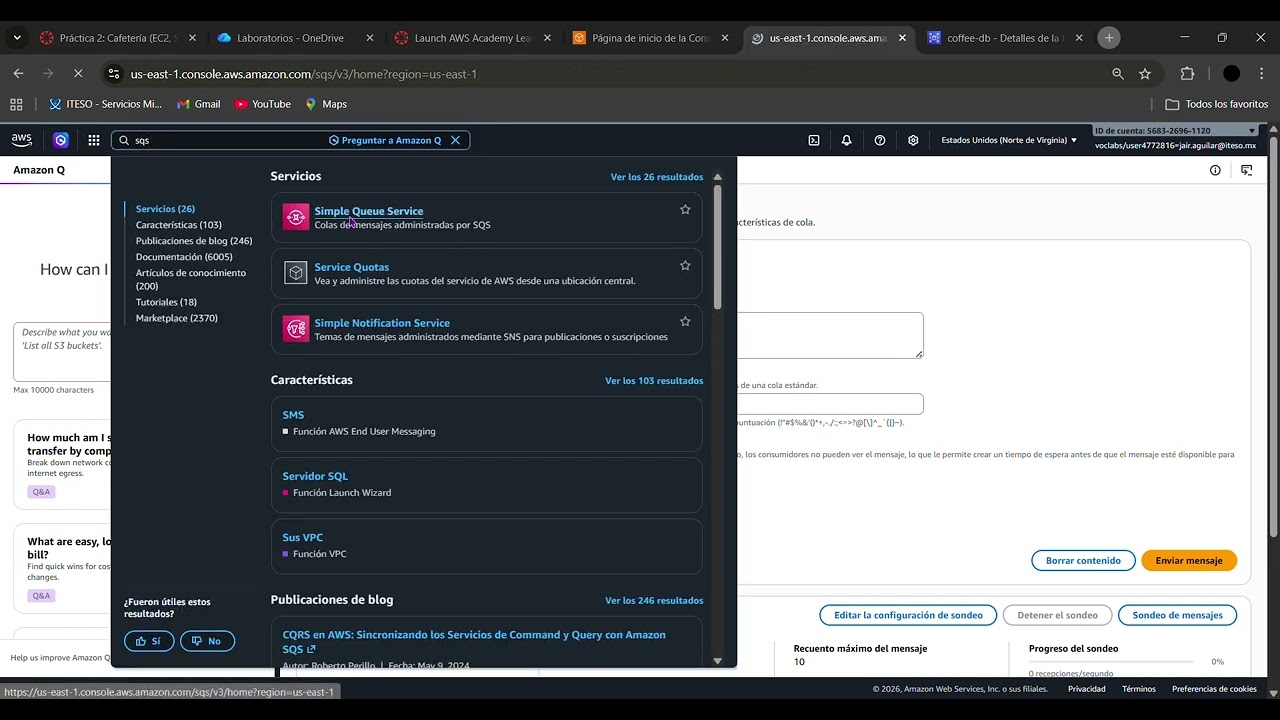Filter results by Servicios (26)
1280x720 pixels.
click(165, 209)
